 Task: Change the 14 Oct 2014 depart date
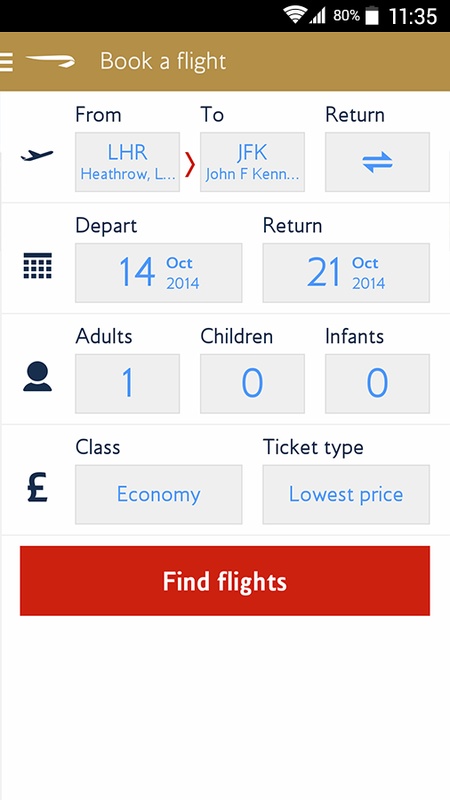coord(159,273)
